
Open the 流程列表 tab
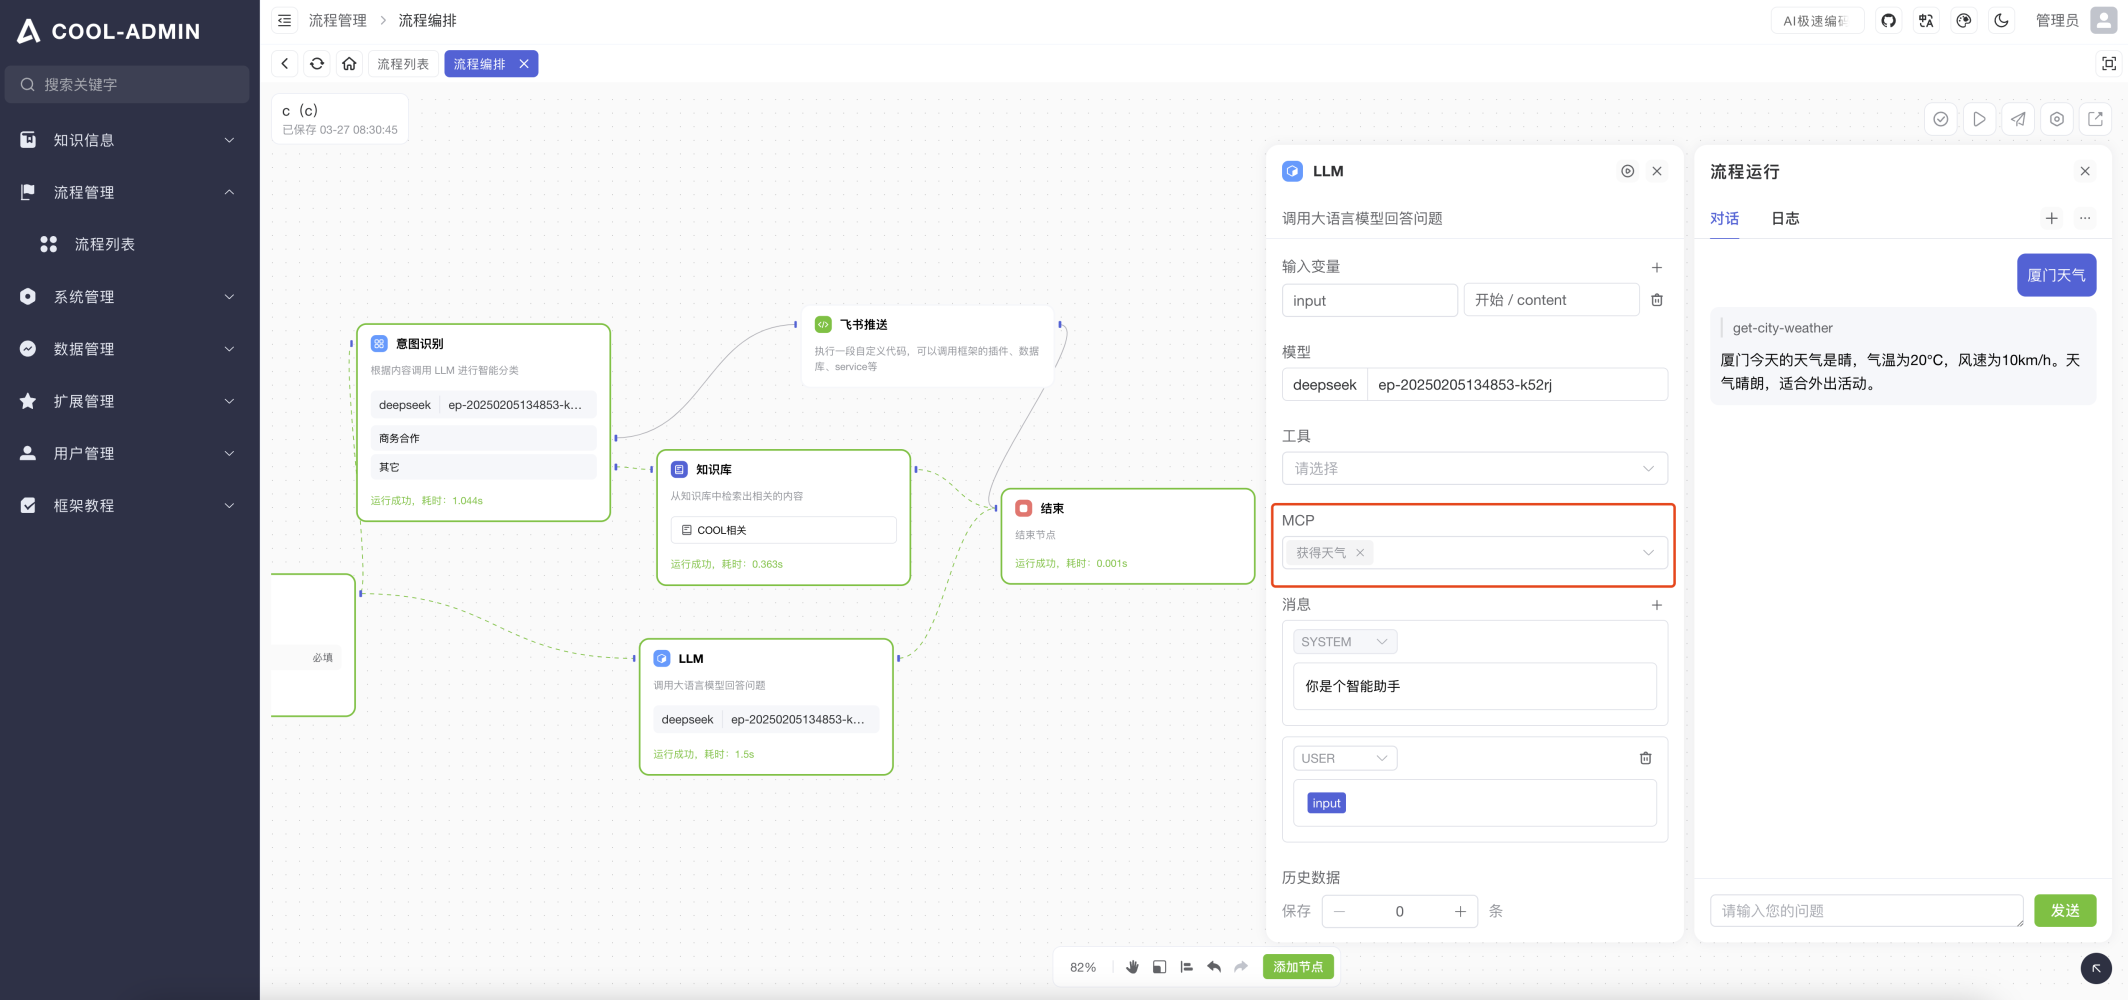coord(403,64)
